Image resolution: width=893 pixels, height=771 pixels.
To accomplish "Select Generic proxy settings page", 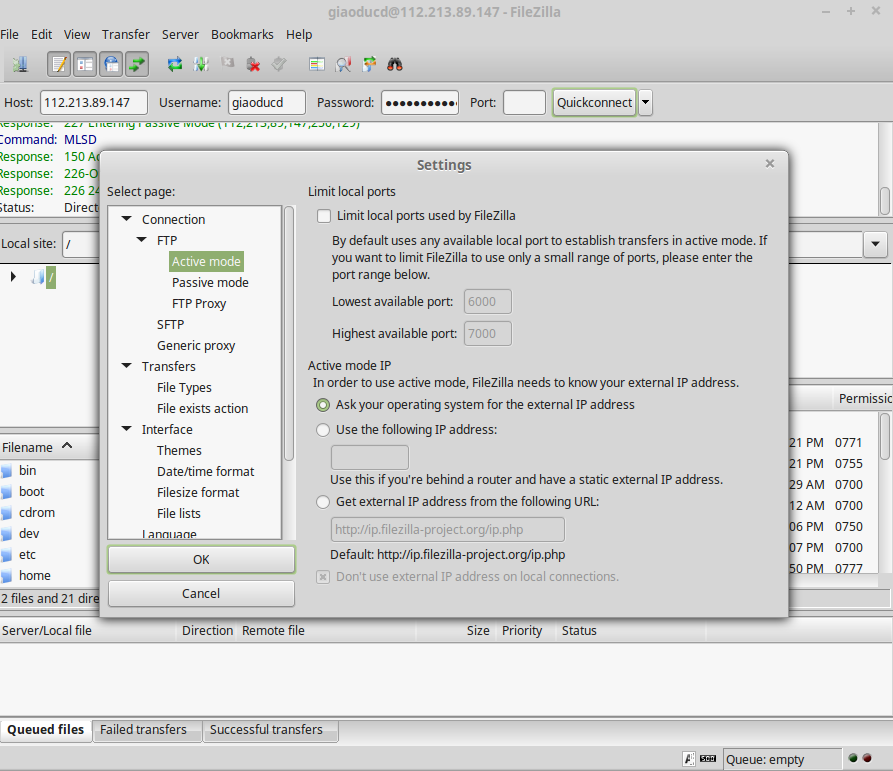I will point(196,346).
